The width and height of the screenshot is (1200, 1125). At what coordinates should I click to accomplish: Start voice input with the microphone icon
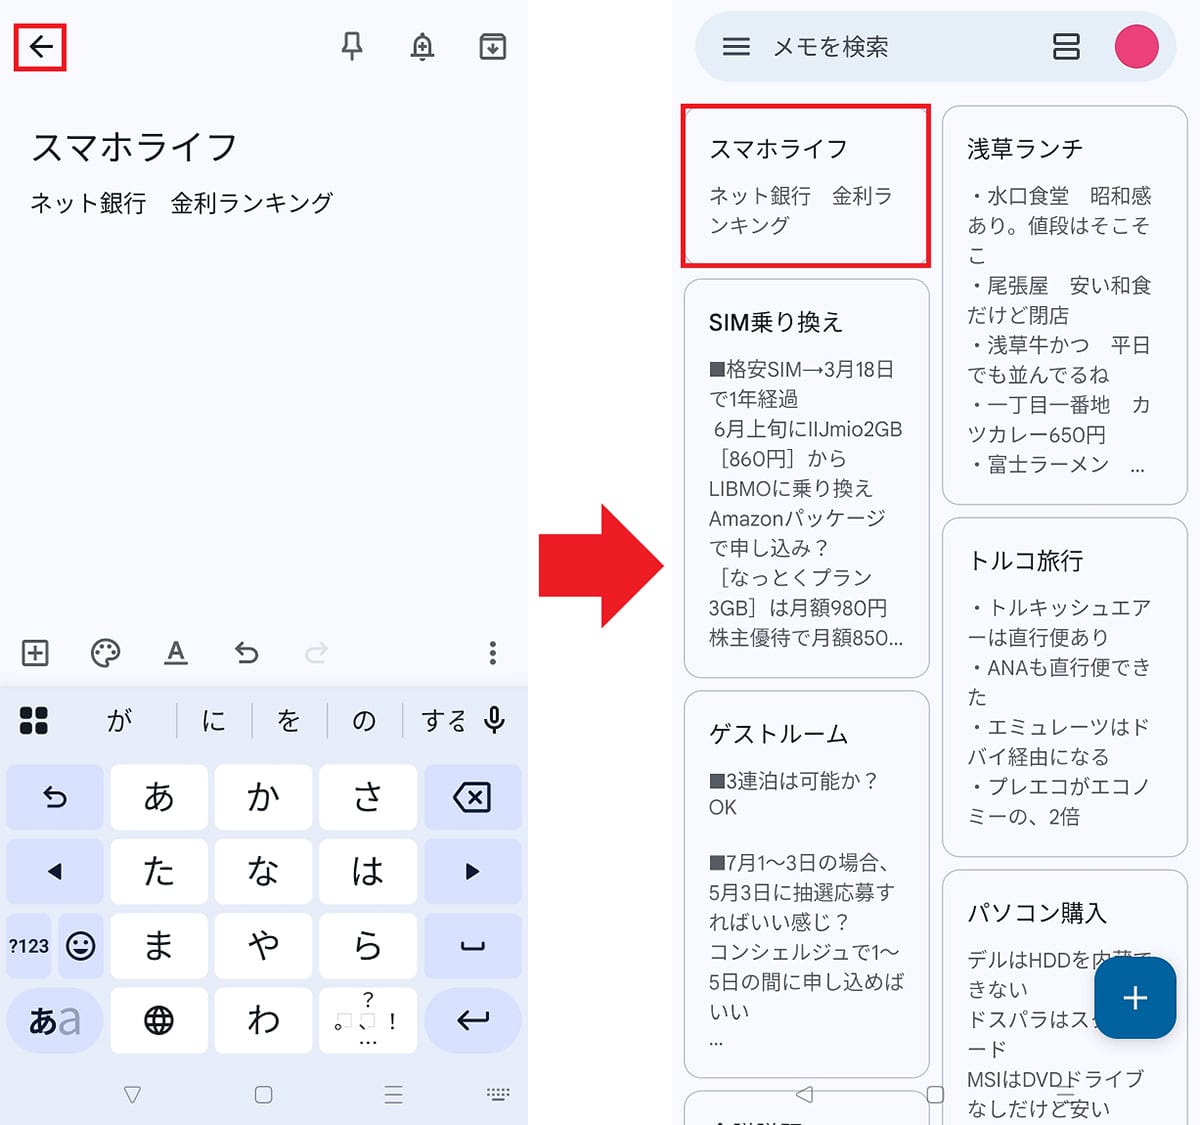point(494,720)
